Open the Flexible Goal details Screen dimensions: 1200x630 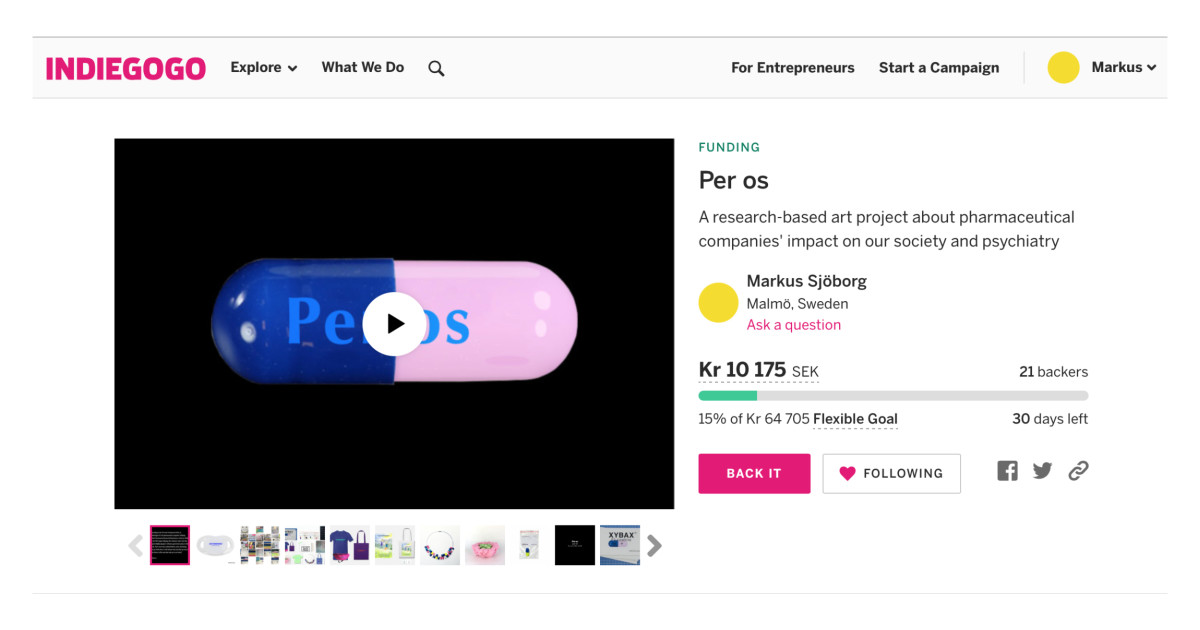[x=855, y=419]
